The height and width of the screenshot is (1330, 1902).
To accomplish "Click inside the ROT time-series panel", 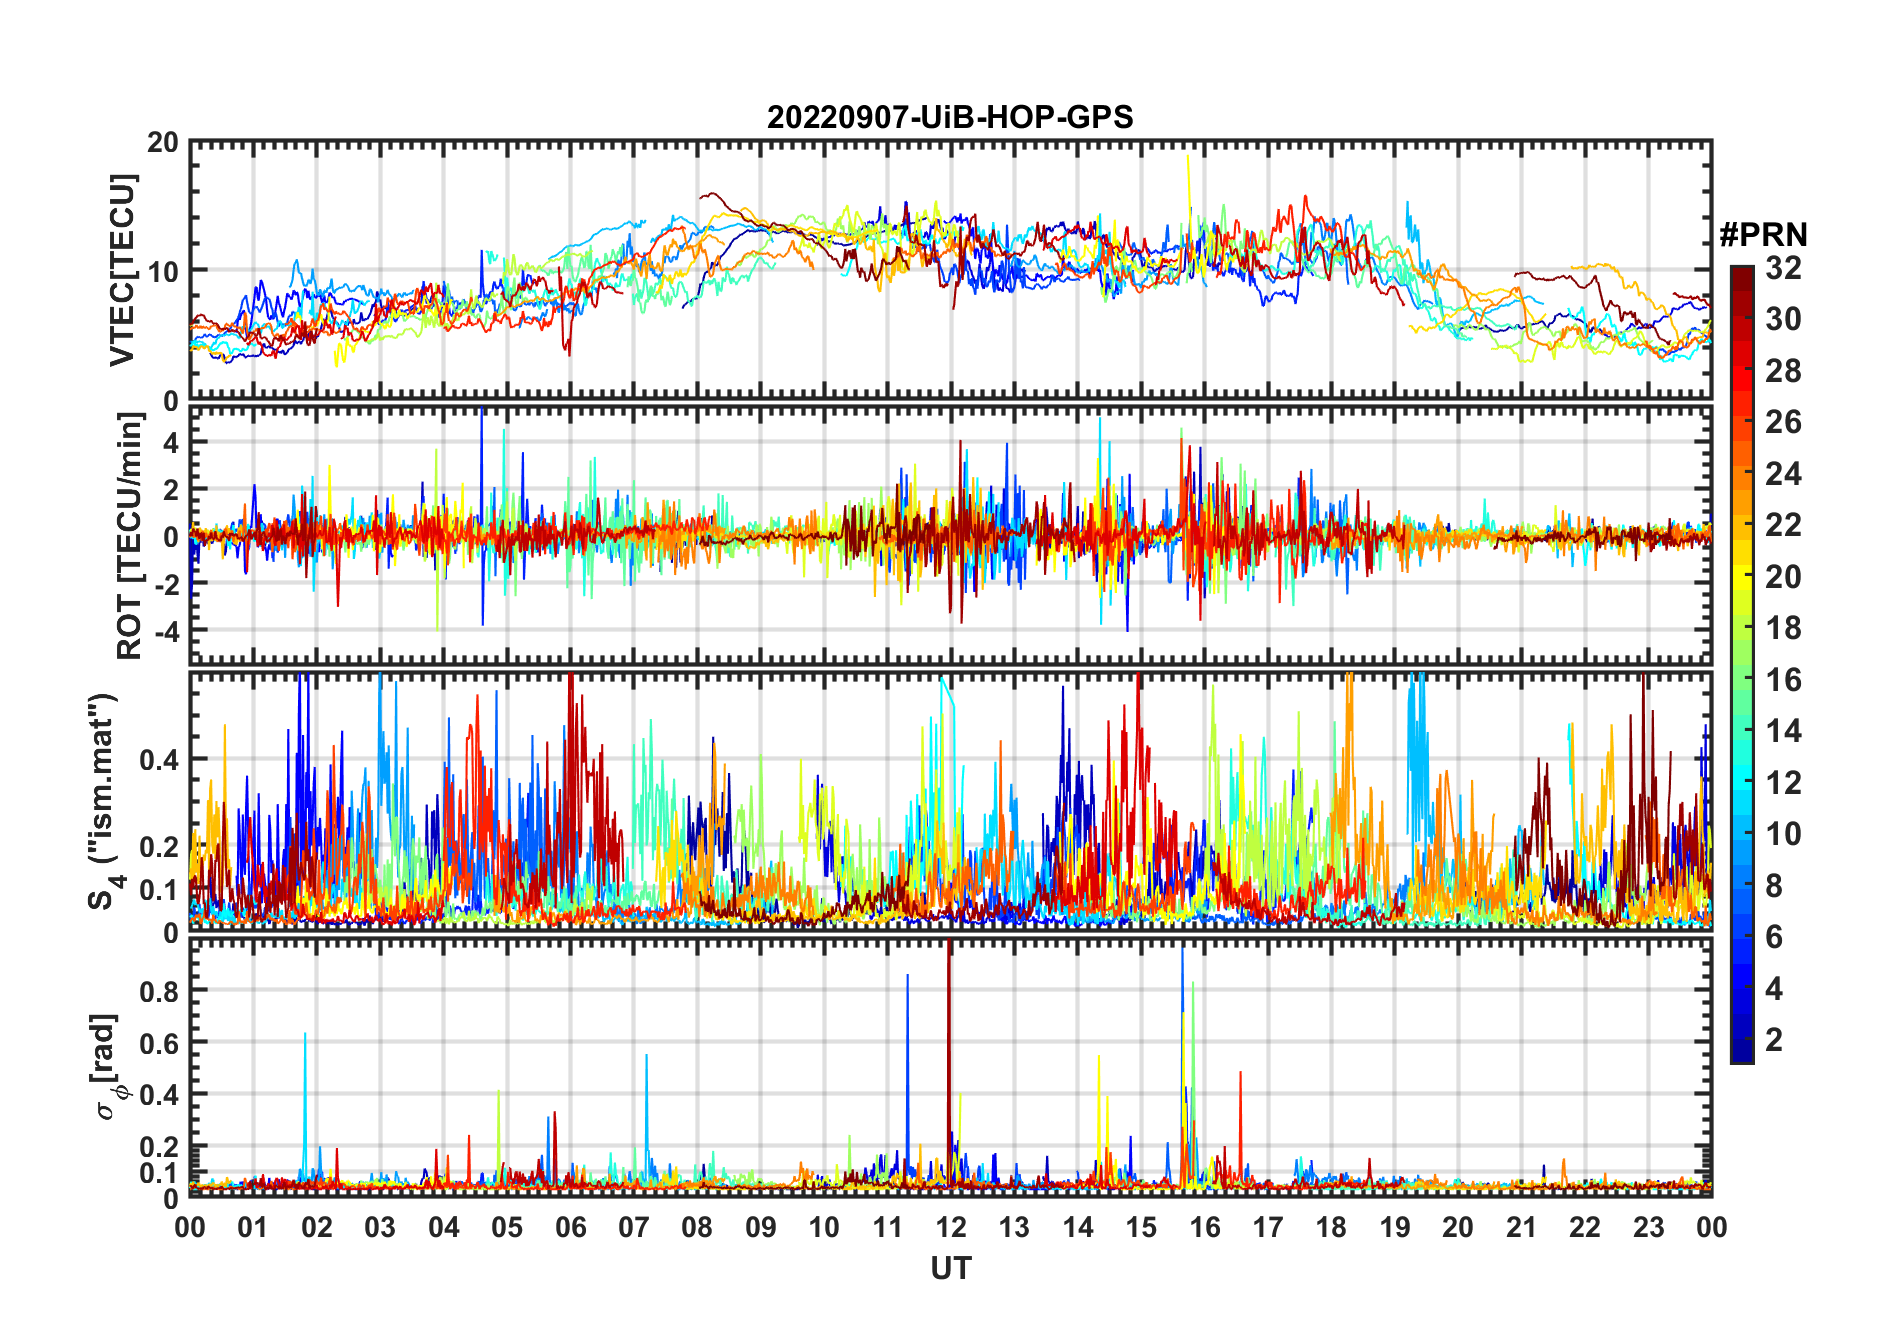I will point(951,535).
